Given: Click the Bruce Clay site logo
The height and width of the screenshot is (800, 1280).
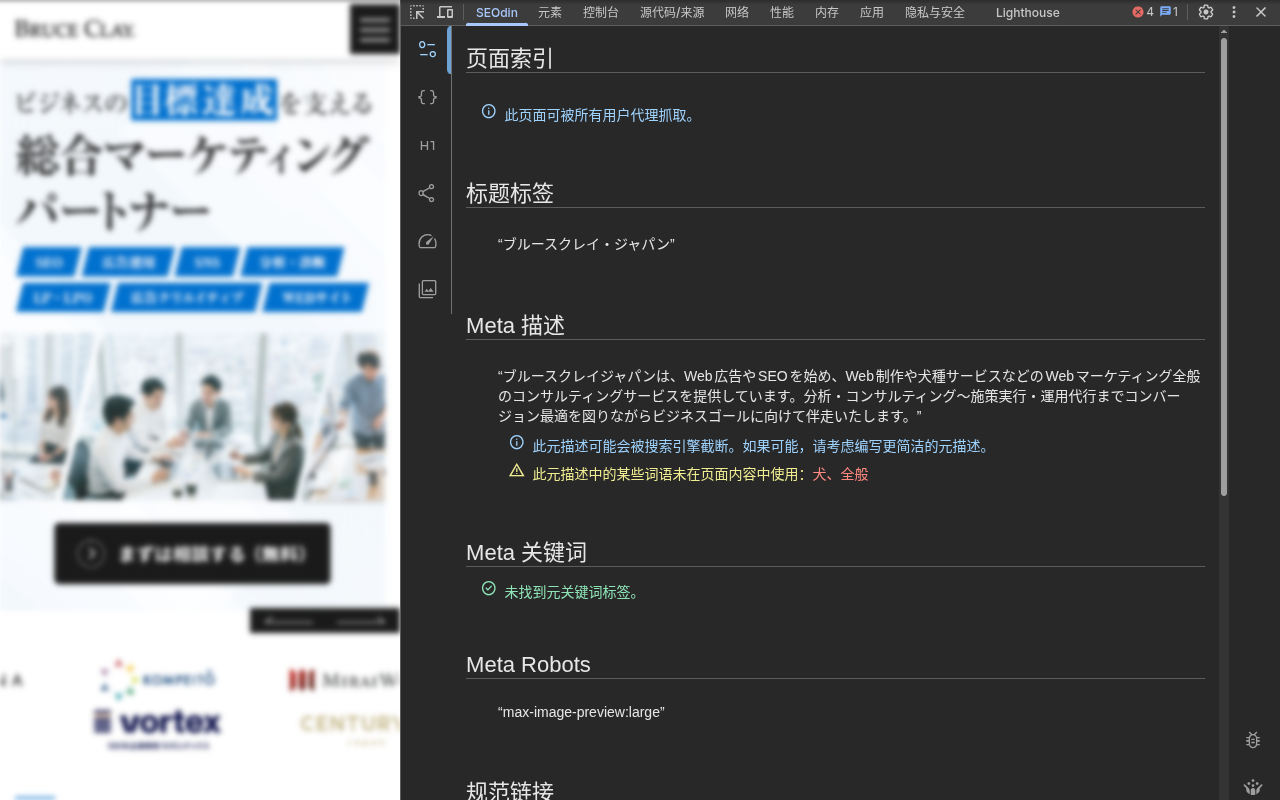Looking at the screenshot, I should 75,29.
